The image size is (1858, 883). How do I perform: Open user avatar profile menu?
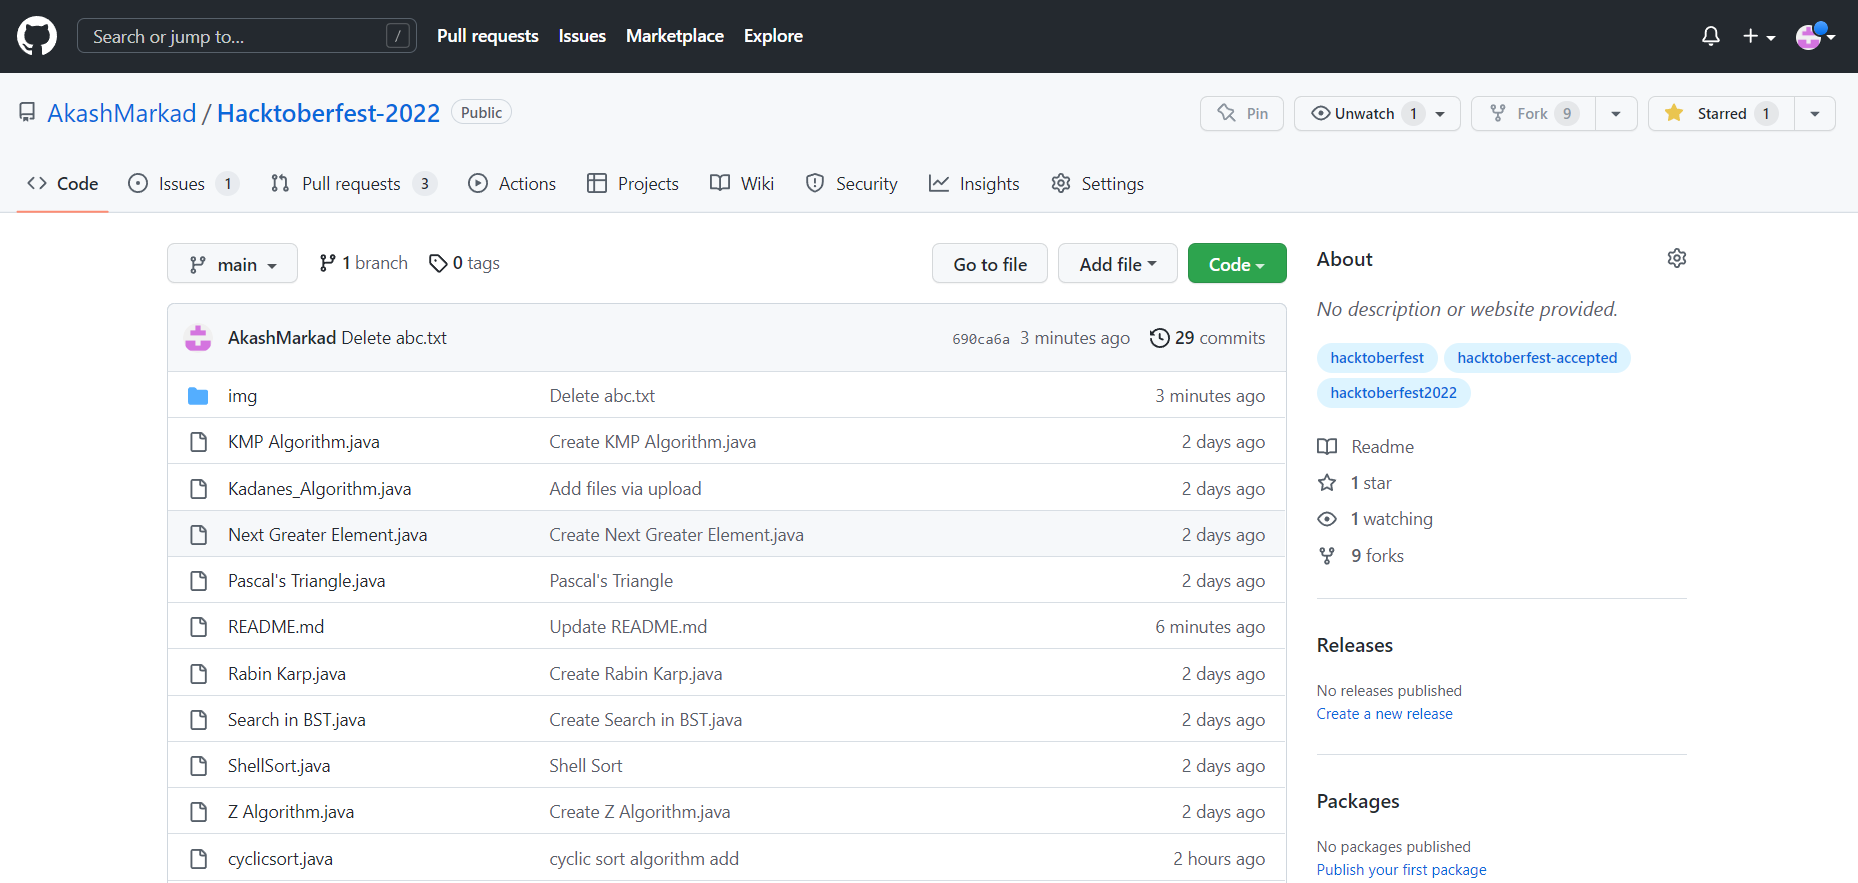1815,36
